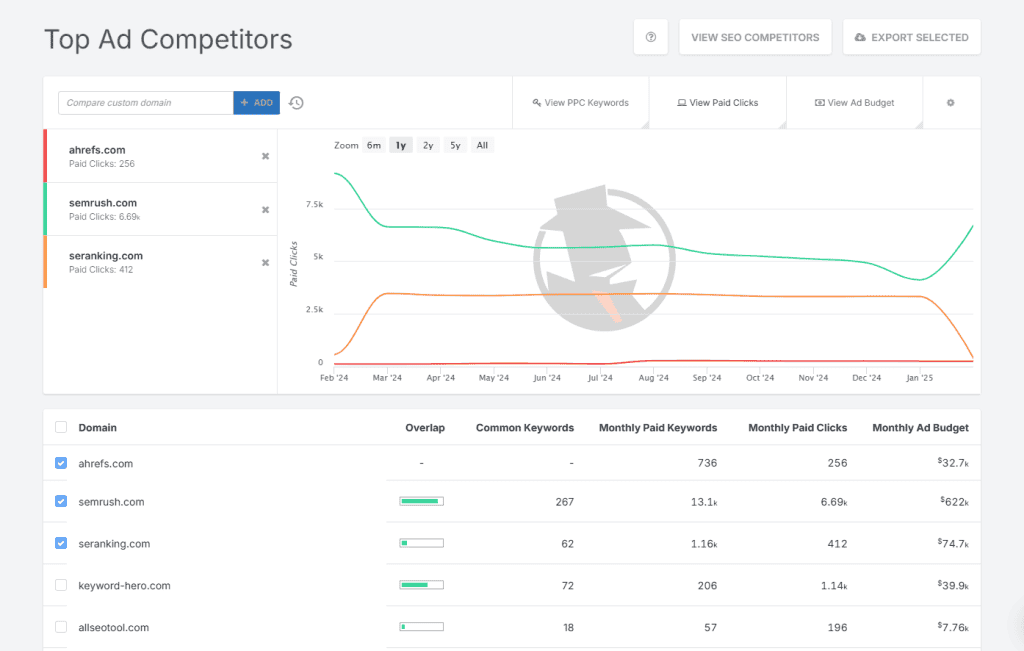Click the Domain column header
The width and height of the screenshot is (1024, 651).
tap(97, 428)
